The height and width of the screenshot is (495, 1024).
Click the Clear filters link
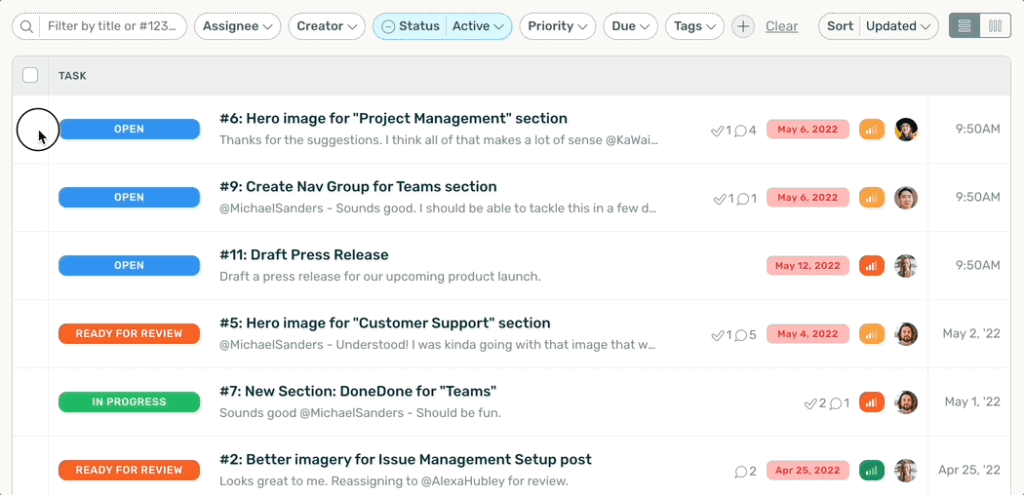pos(781,27)
